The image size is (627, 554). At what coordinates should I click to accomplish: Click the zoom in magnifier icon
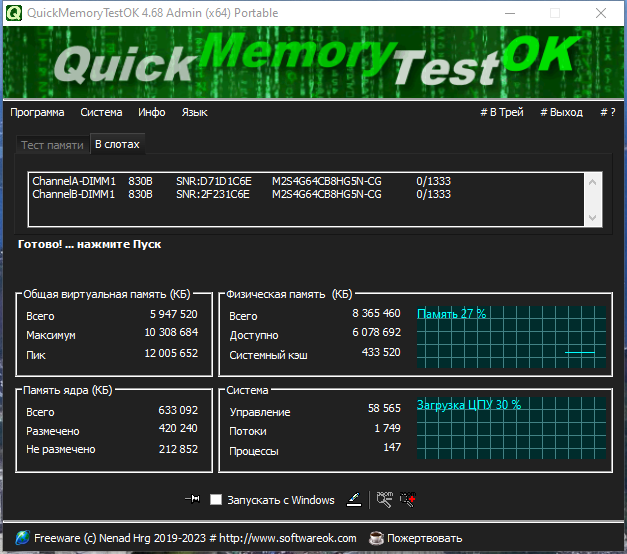(408, 499)
